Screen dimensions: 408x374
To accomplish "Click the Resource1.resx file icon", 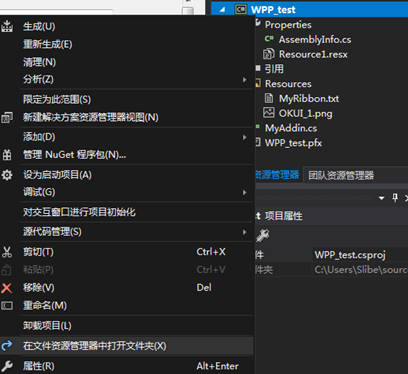I will click(x=269, y=54).
